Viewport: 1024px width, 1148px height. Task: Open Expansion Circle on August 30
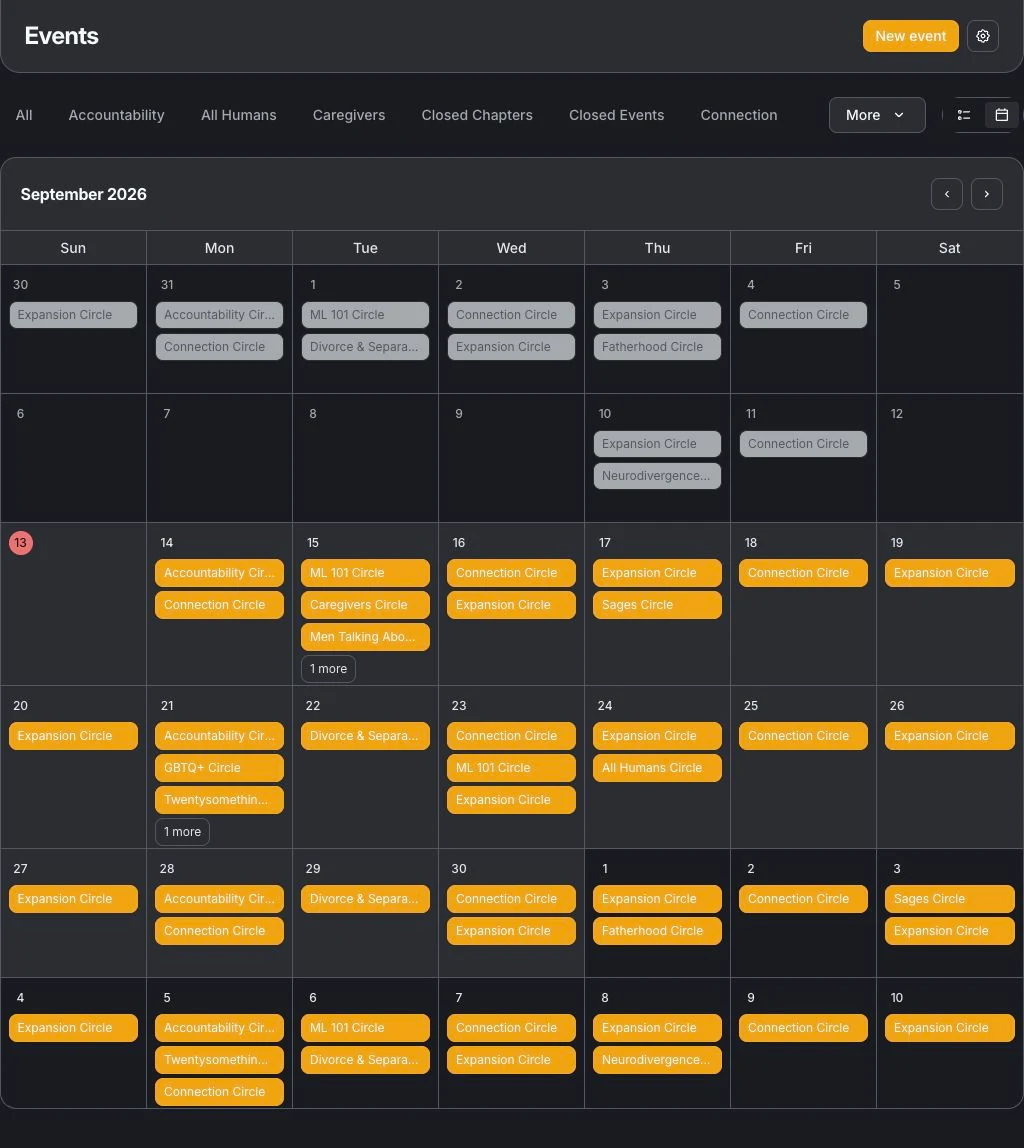(x=73, y=315)
